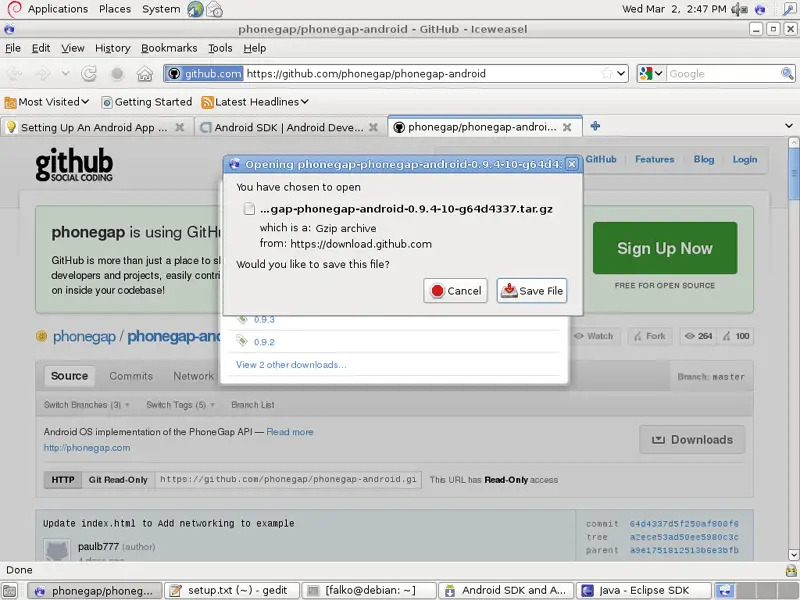Open the Tools menu

(220, 48)
